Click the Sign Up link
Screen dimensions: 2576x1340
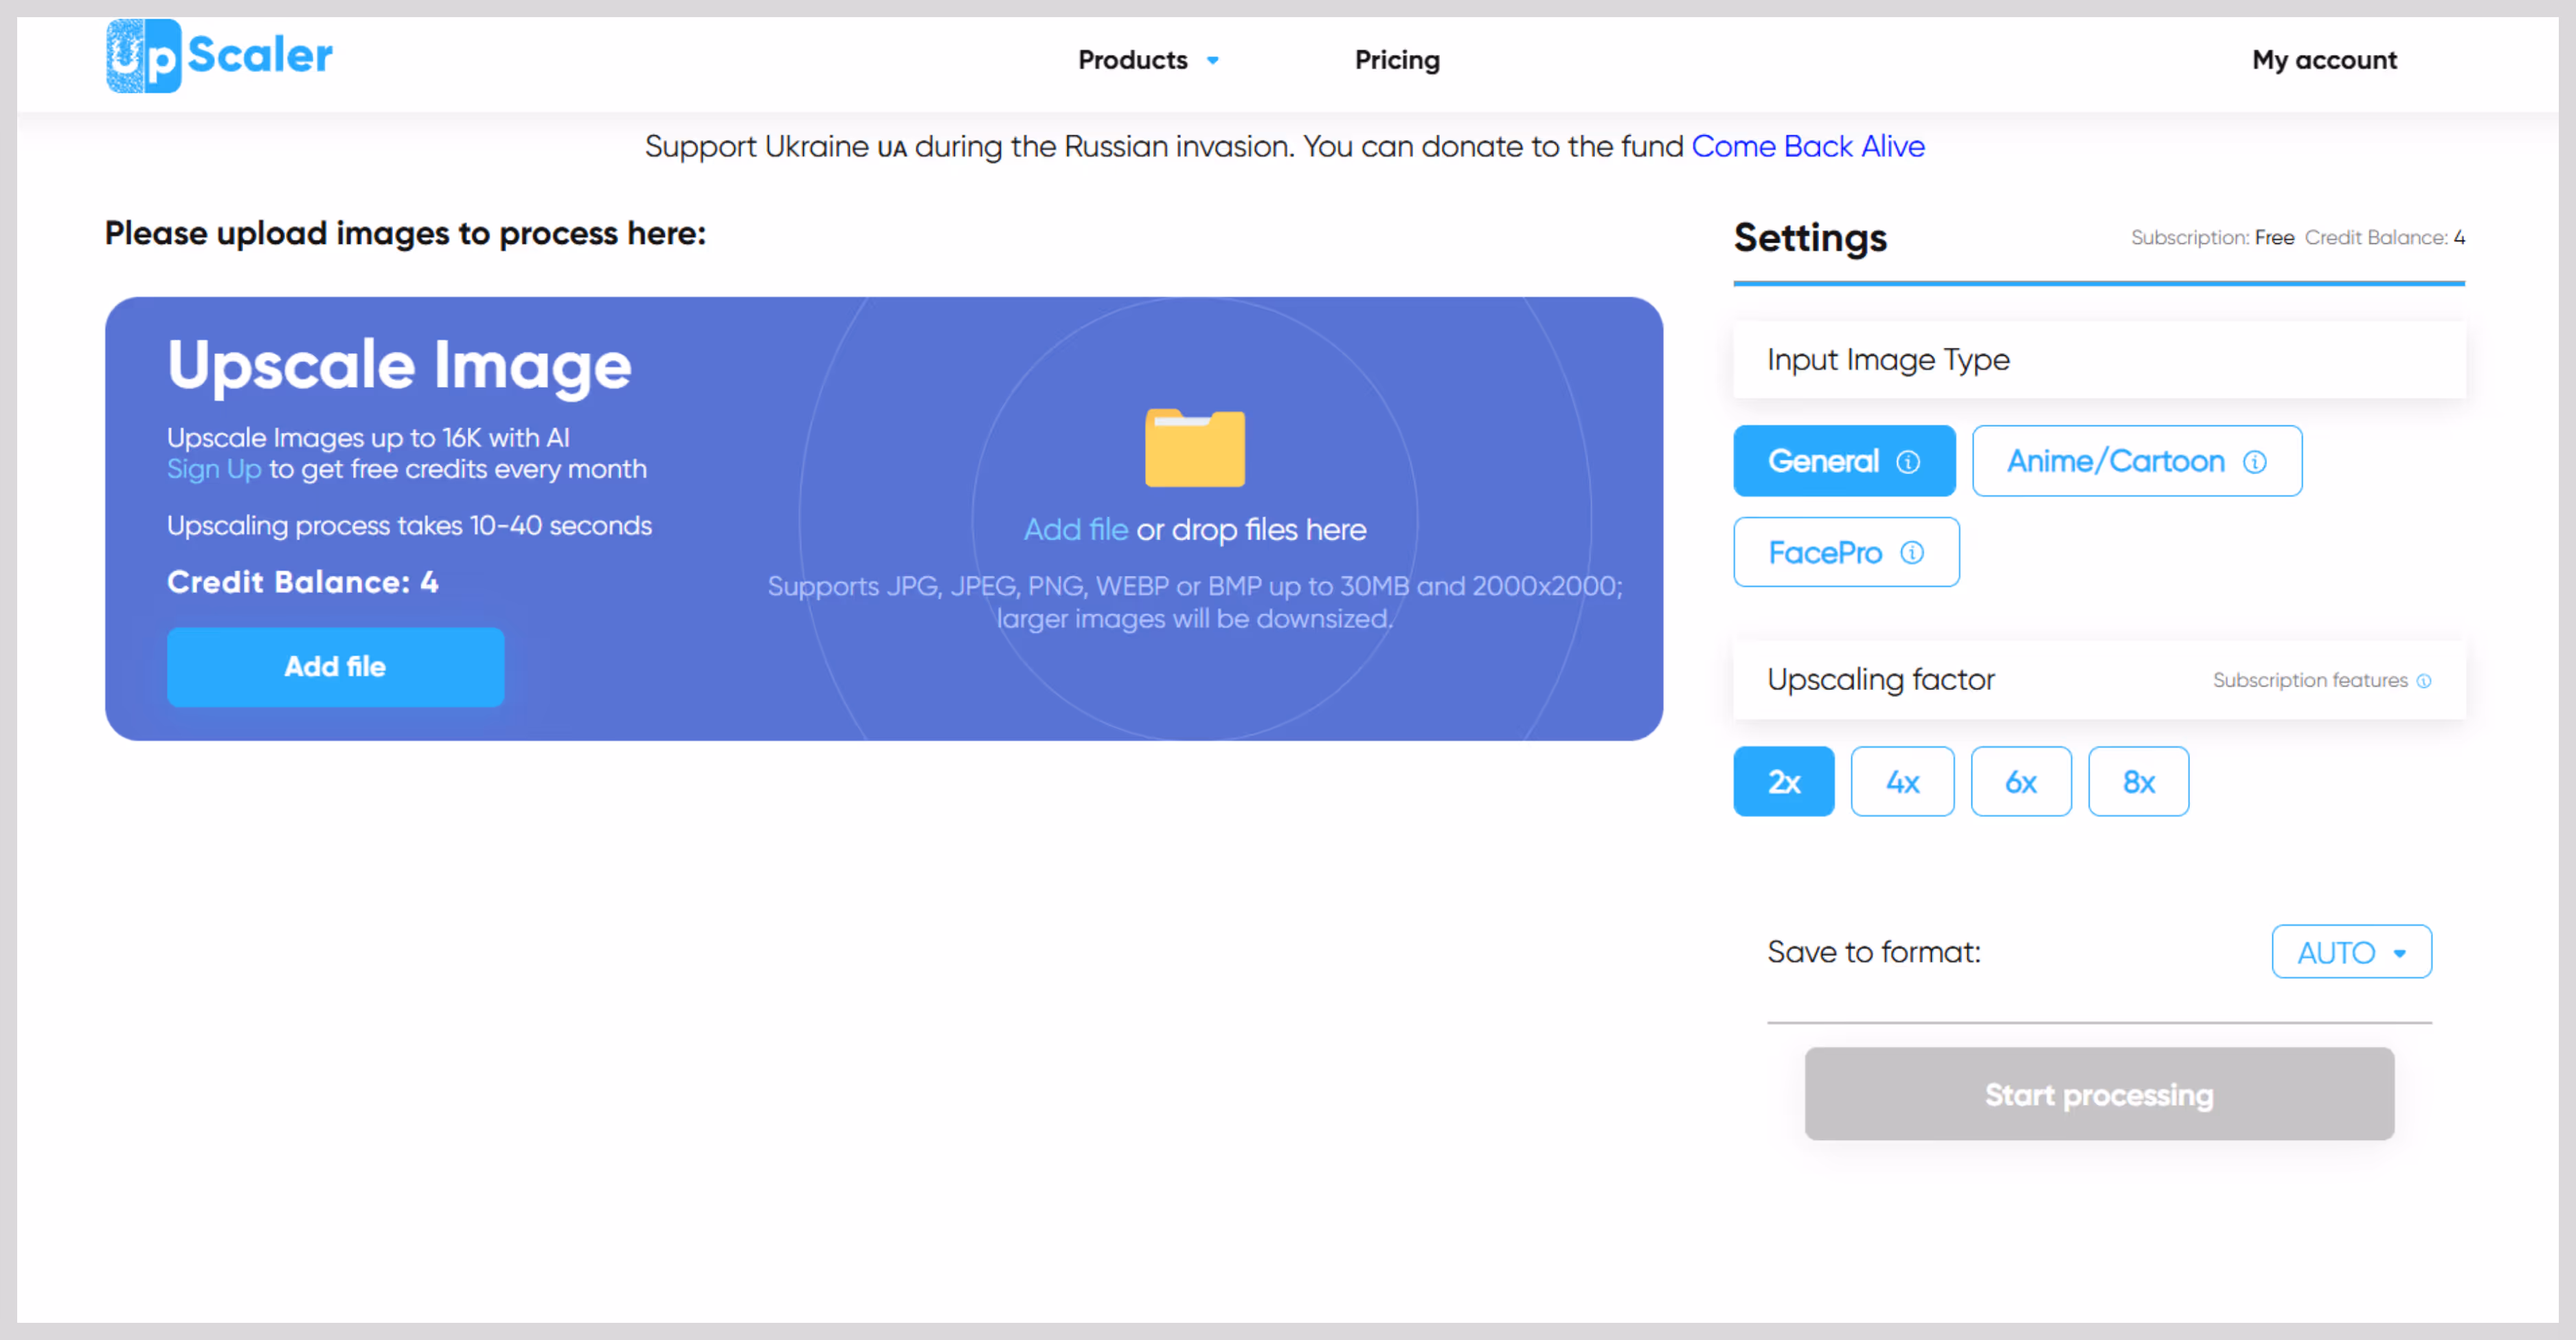tap(214, 469)
